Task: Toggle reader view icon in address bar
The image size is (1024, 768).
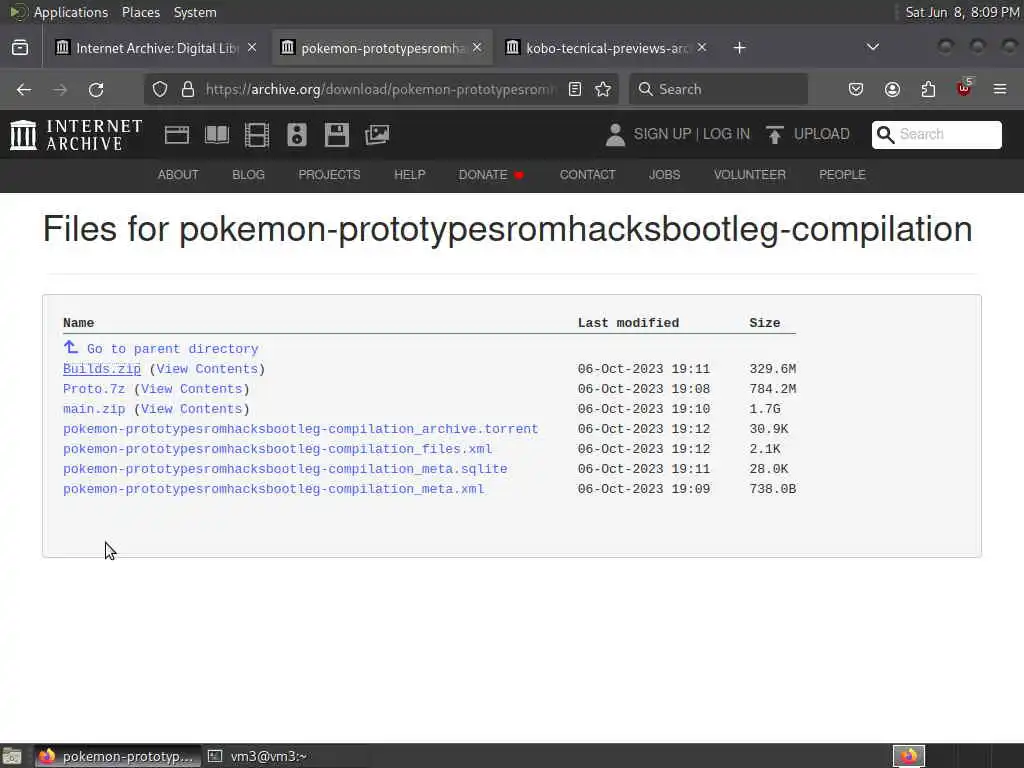Action: 575,89
